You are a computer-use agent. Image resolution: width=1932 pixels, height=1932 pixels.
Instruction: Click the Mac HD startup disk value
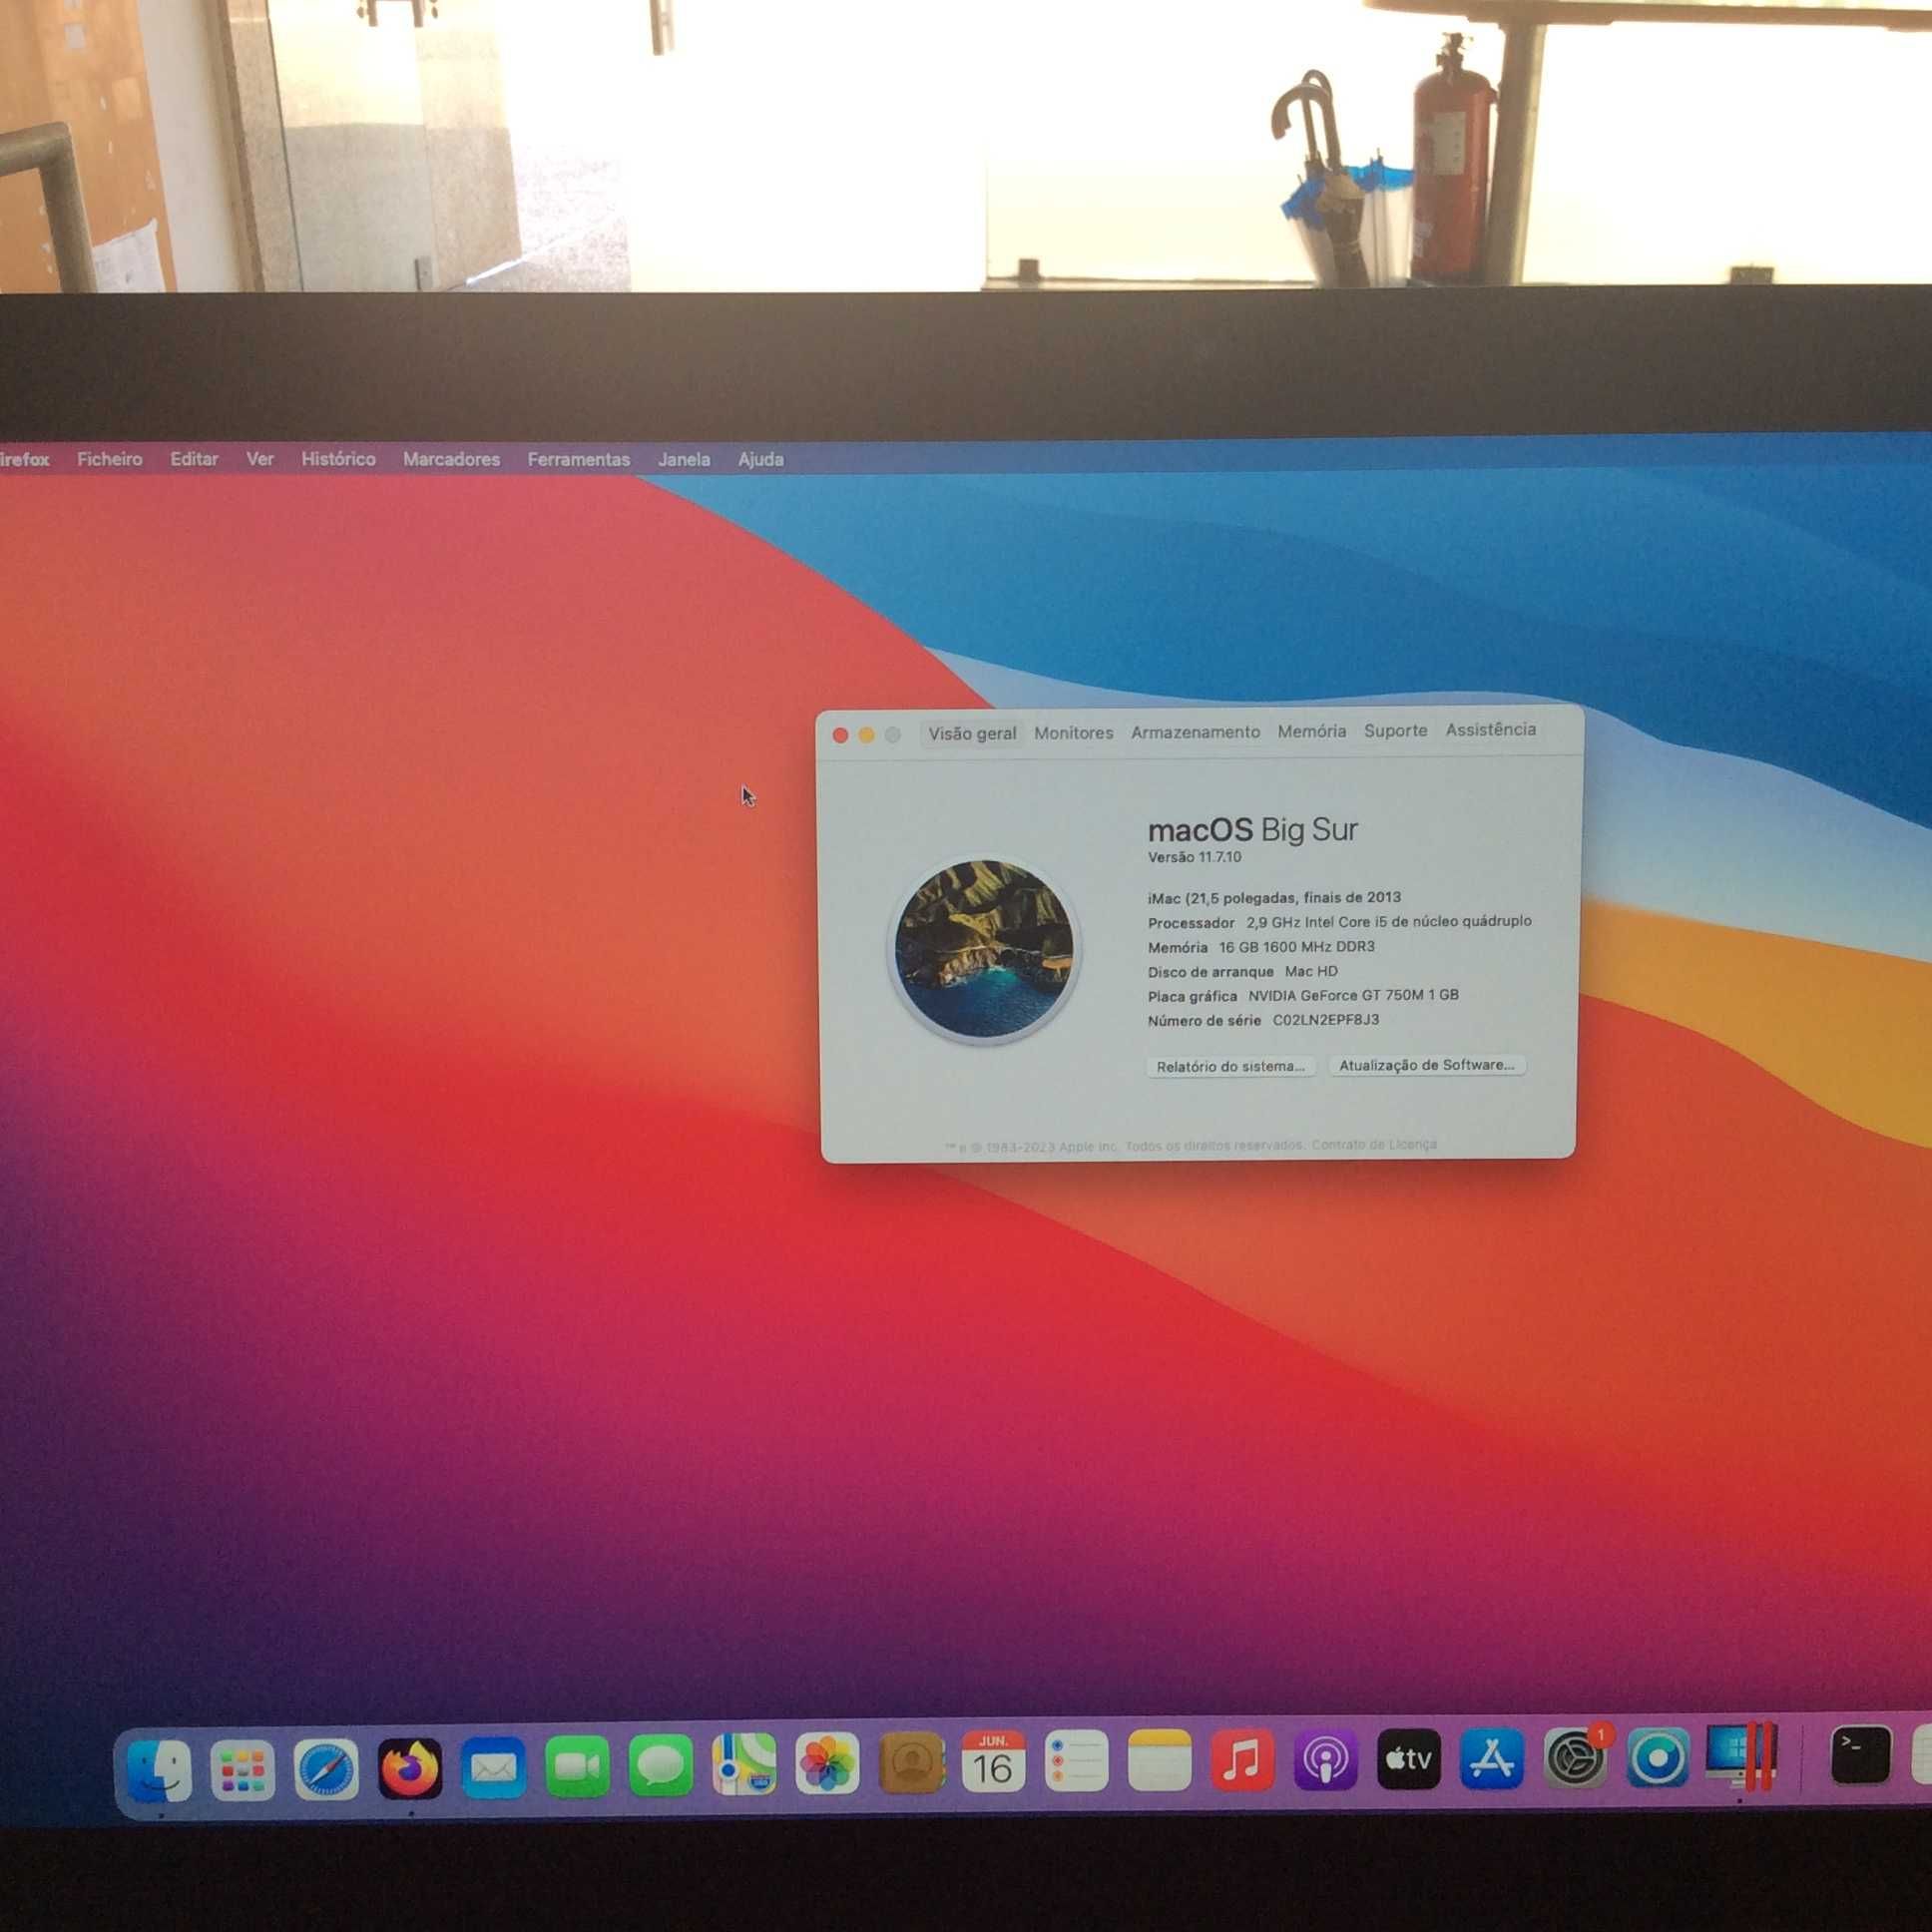1311,971
